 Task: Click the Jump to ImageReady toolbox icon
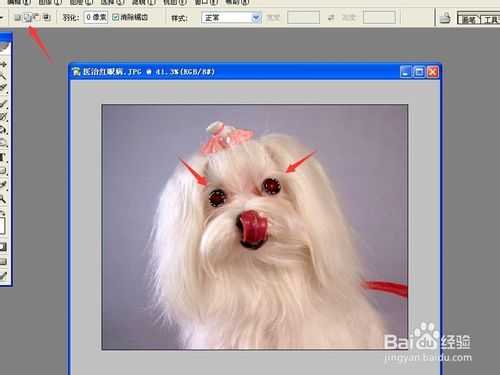click(3, 276)
